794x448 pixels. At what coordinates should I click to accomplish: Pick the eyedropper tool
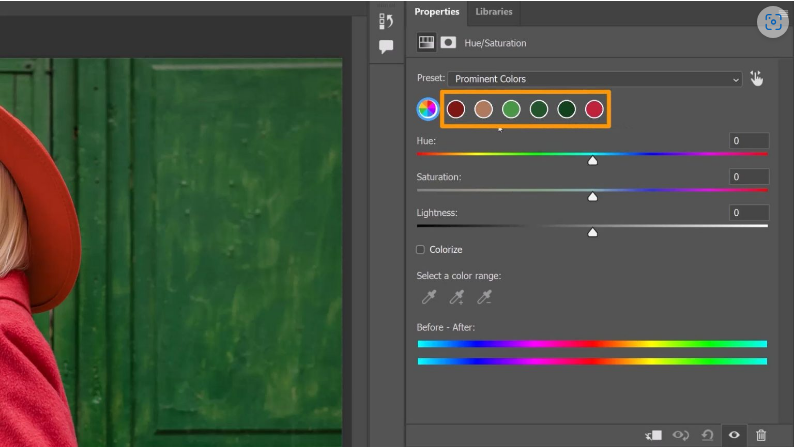click(x=429, y=297)
